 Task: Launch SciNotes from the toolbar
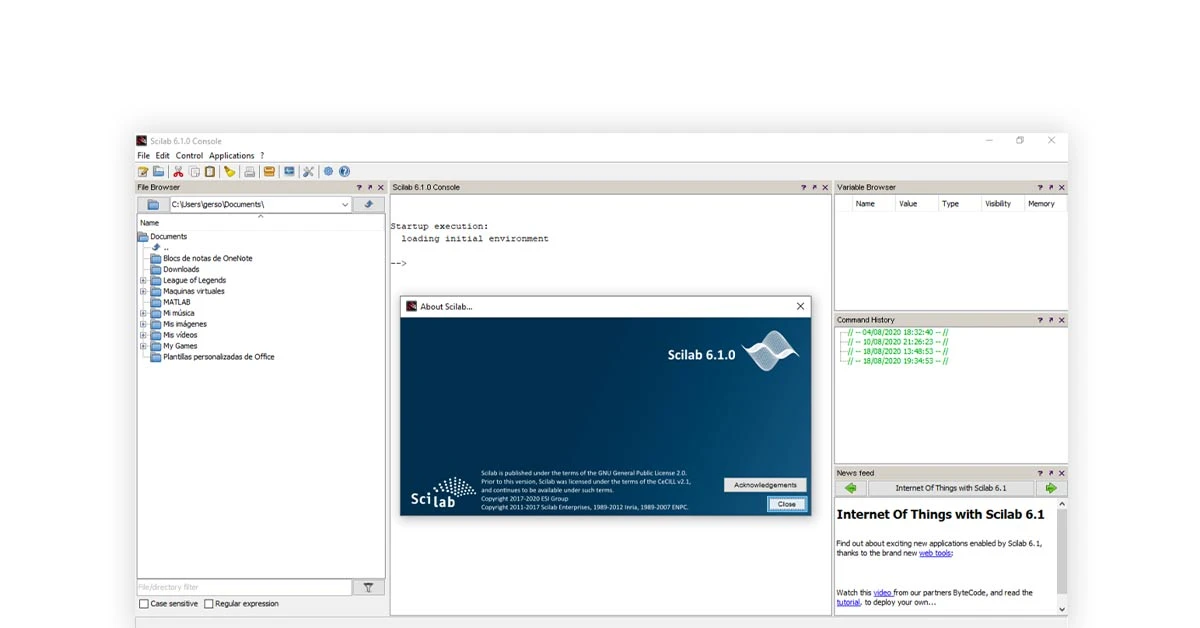(x=143, y=172)
